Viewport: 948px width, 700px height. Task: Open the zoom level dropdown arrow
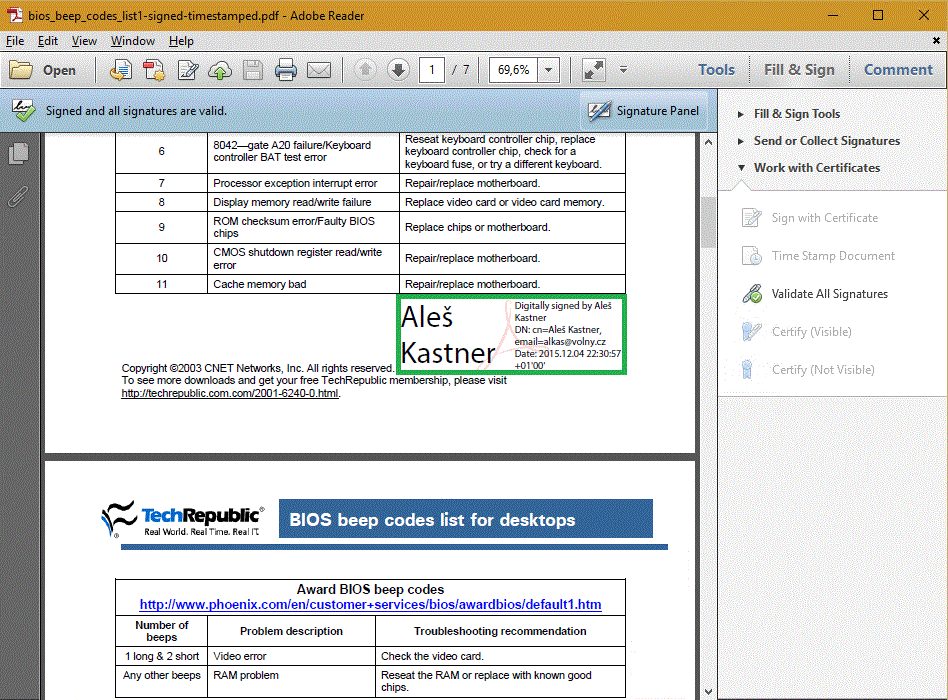tap(548, 70)
